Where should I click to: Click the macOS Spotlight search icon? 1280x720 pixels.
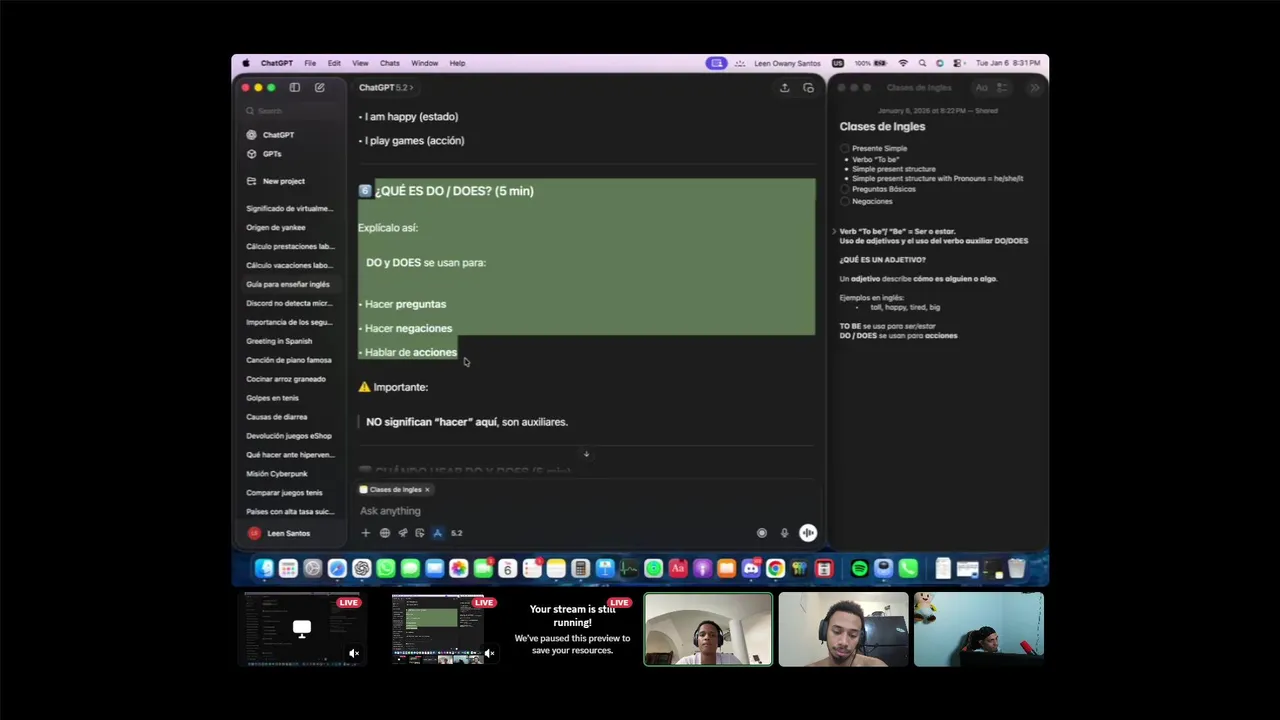click(x=922, y=63)
